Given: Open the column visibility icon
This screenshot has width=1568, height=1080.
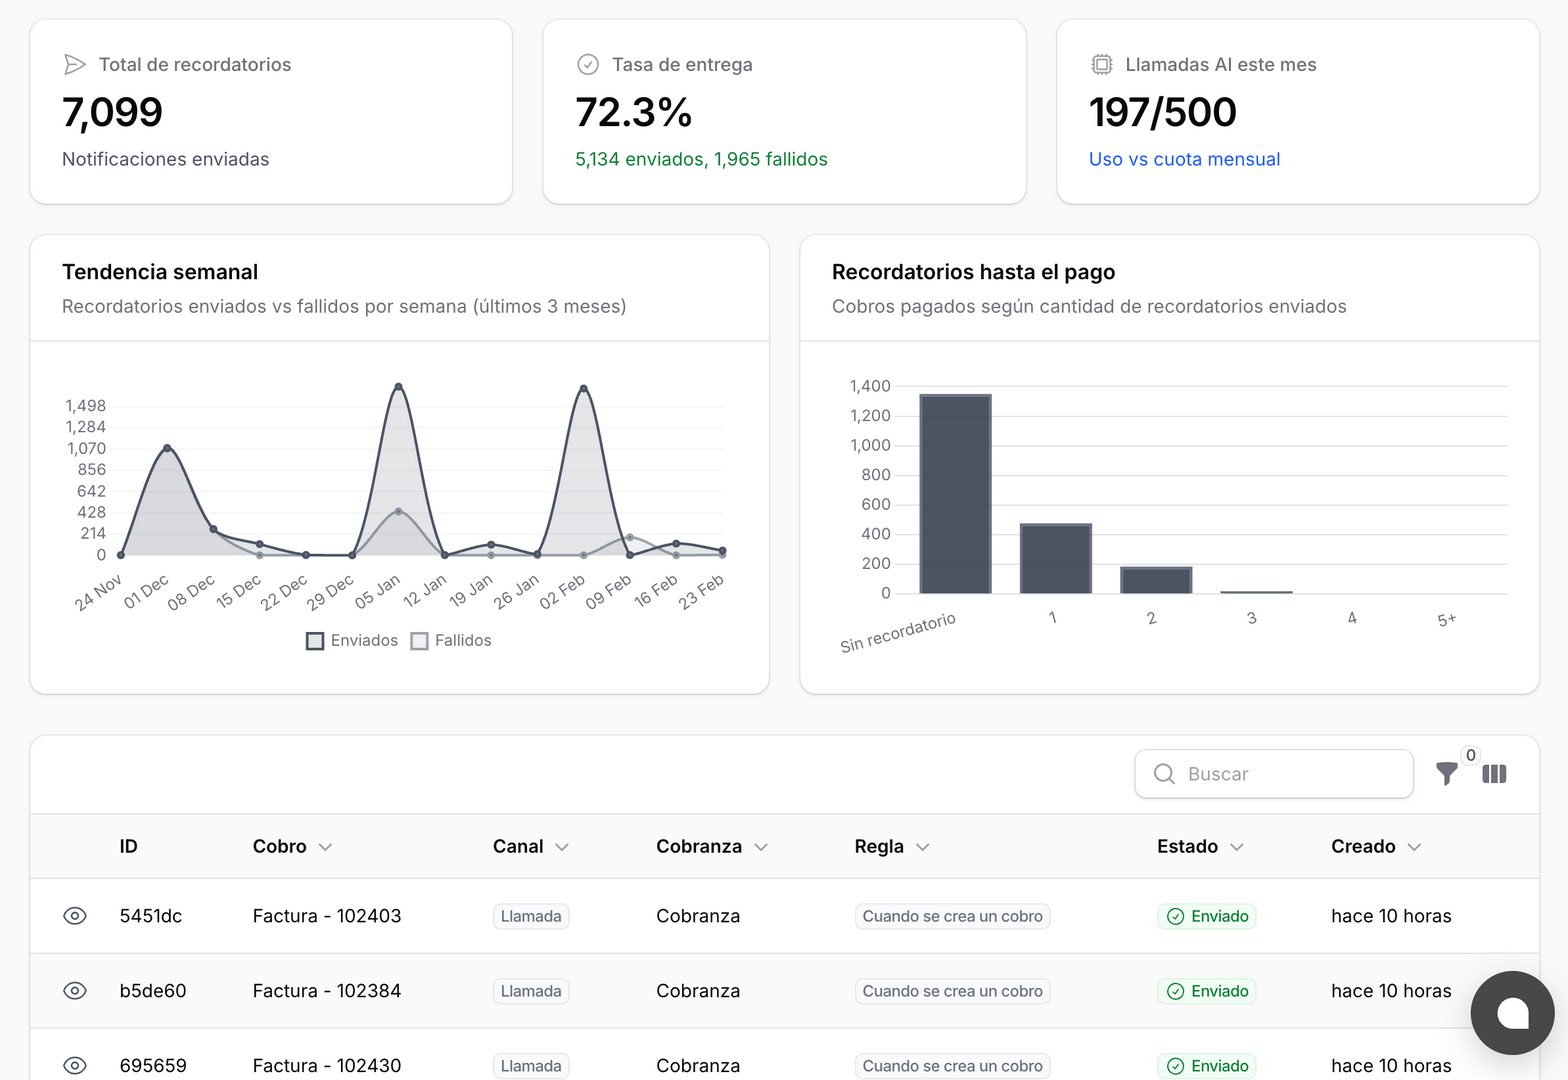Looking at the screenshot, I should (1494, 774).
